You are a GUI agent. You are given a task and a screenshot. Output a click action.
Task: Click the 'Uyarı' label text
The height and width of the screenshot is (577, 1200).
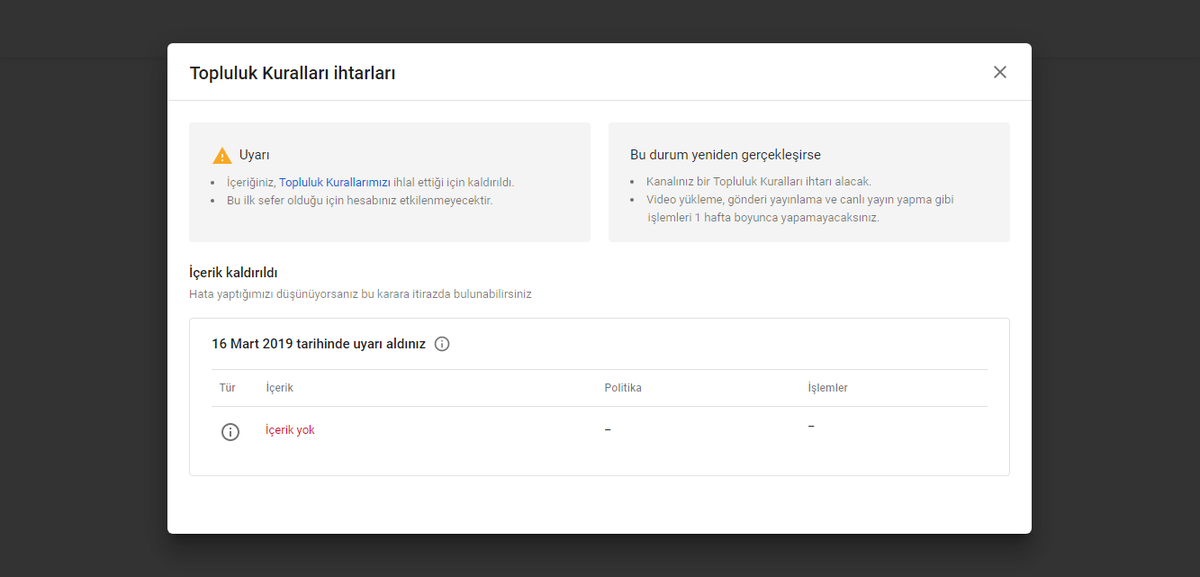[x=254, y=156]
